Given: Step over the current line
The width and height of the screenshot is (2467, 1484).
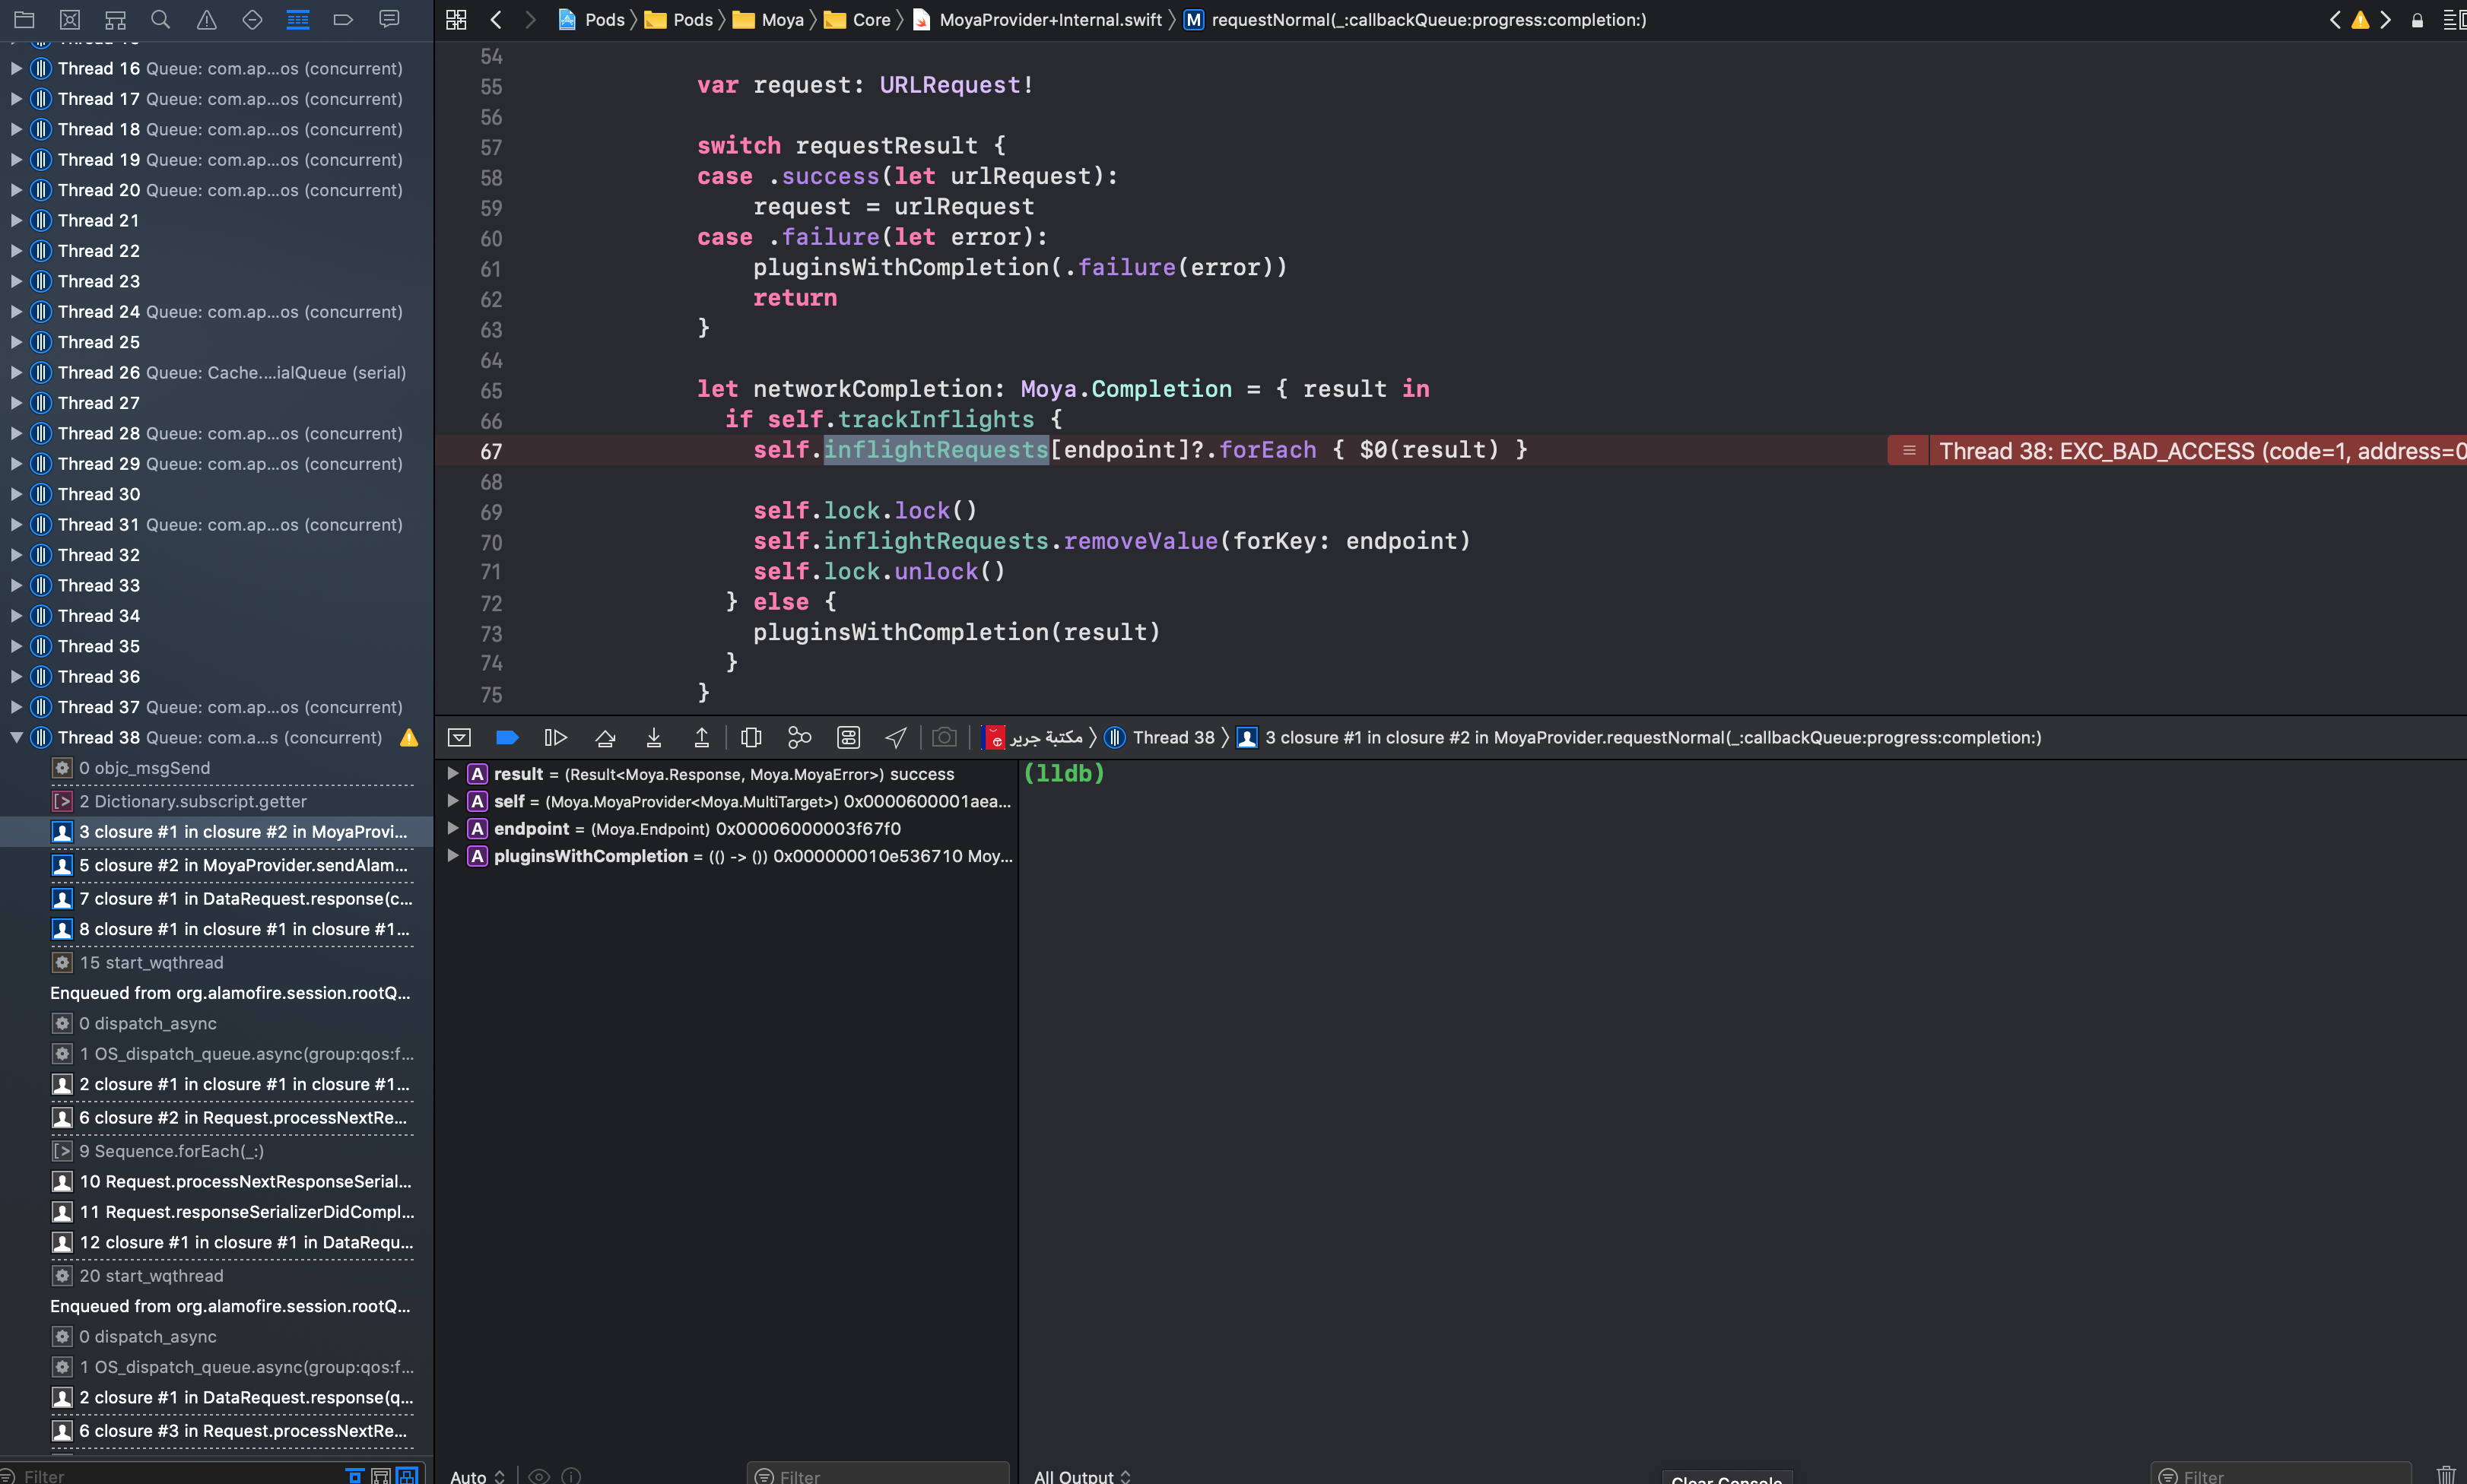Looking at the screenshot, I should pos(605,738).
